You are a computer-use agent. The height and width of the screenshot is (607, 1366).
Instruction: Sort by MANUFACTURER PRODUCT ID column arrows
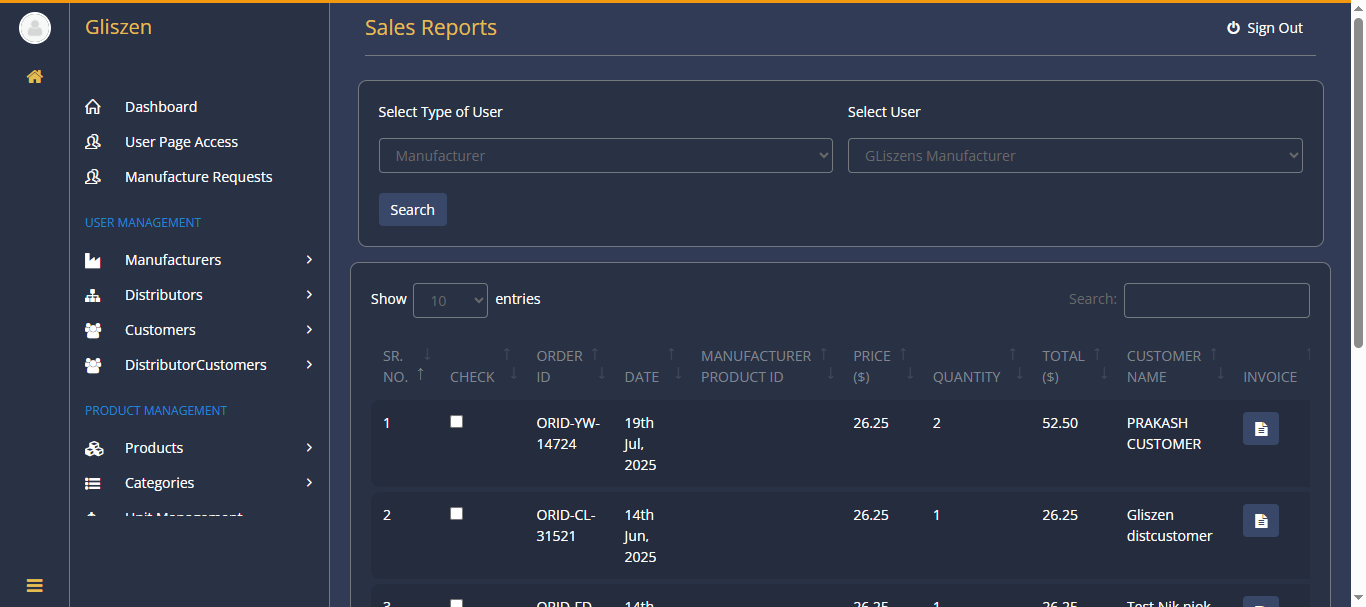827,364
